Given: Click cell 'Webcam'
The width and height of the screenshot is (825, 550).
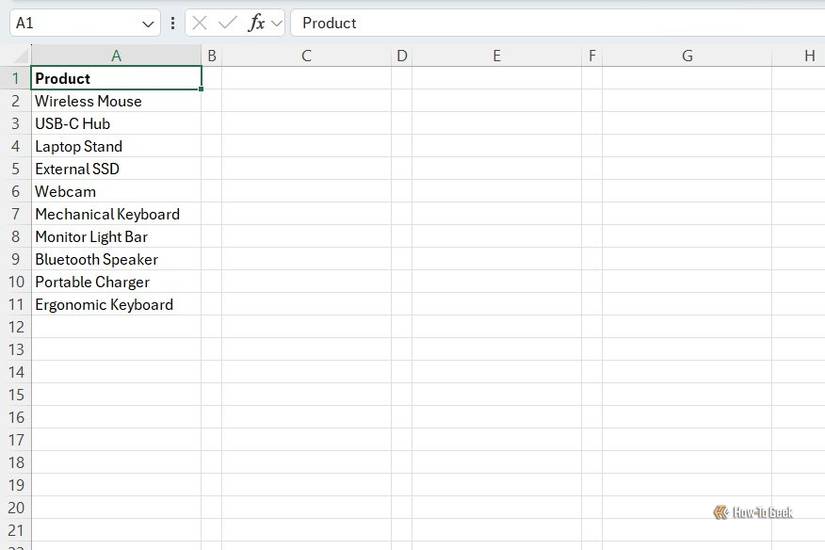Looking at the screenshot, I should (116, 192).
